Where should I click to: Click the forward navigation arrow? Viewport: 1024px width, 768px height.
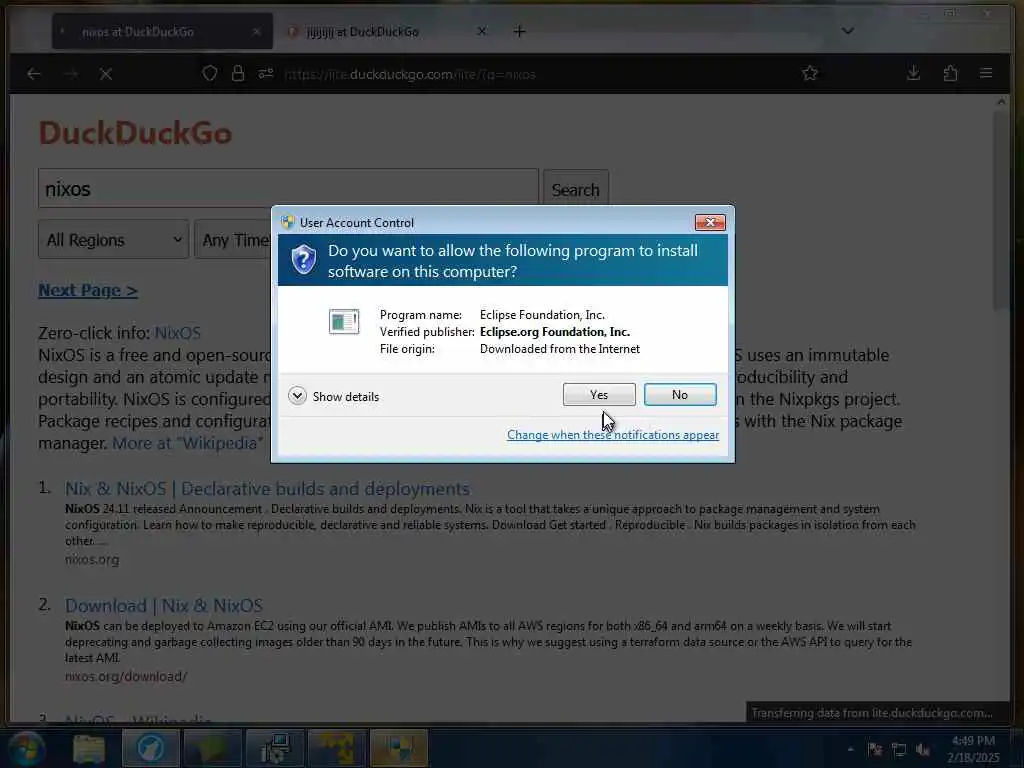71,74
